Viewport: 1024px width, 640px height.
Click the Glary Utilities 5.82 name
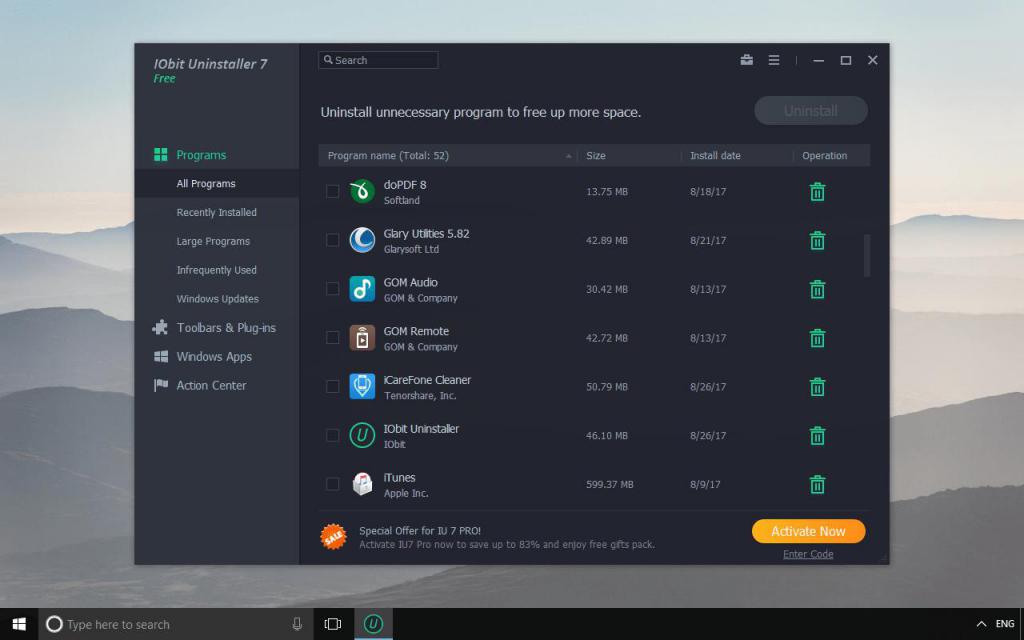point(426,234)
